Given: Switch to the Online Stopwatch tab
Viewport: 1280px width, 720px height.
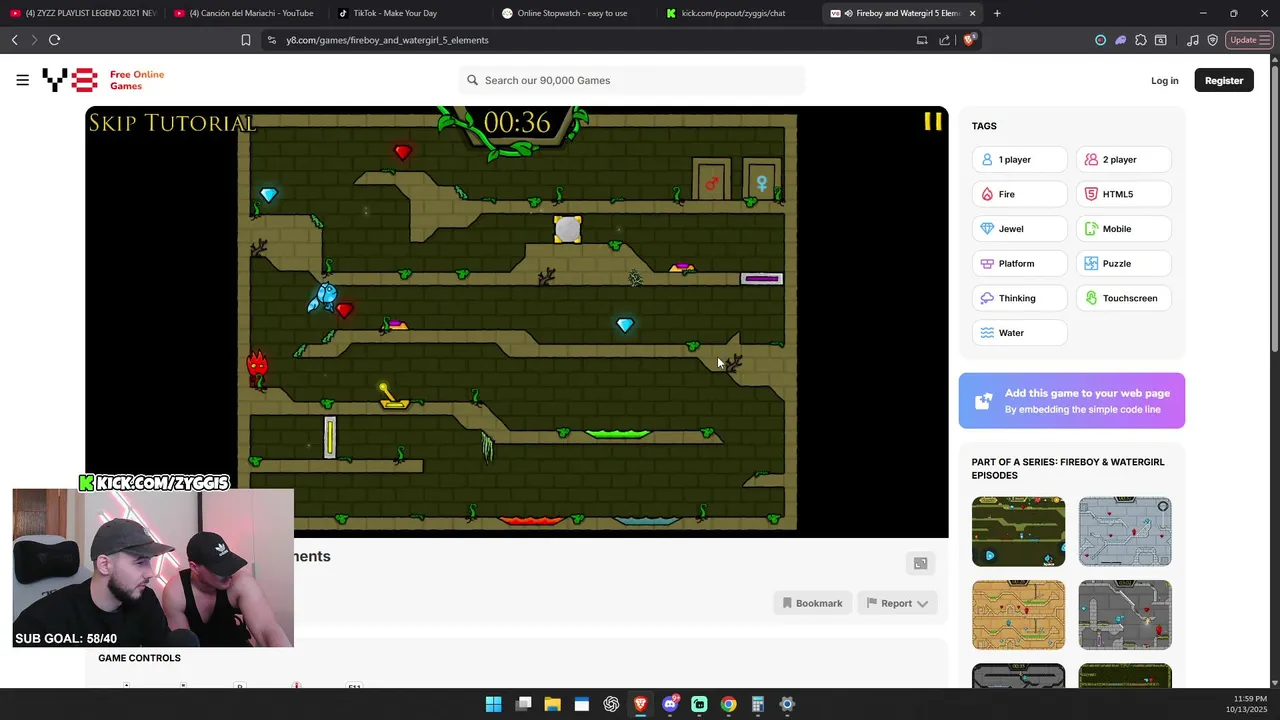Looking at the screenshot, I should [x=573, y=13].
